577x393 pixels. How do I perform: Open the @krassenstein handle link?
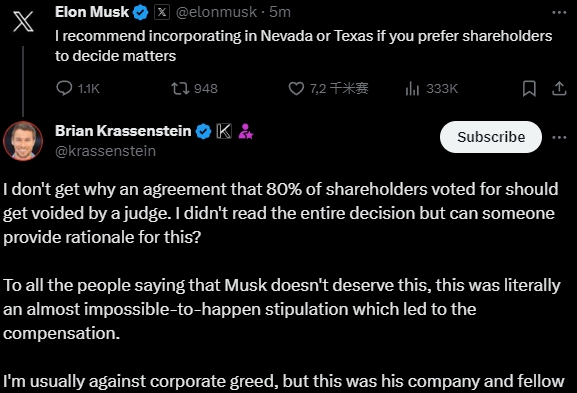pos(105,151)
